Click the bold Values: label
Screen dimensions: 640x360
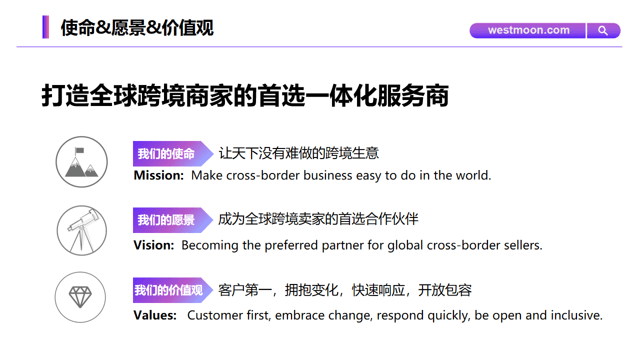155,316
